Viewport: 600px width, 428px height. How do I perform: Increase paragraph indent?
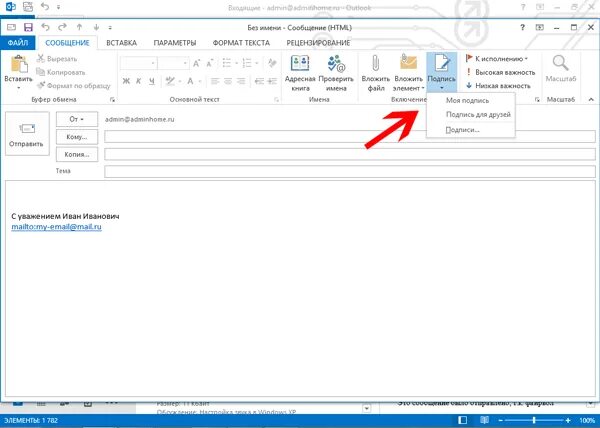pyautogui.click(x=272, y=81)
